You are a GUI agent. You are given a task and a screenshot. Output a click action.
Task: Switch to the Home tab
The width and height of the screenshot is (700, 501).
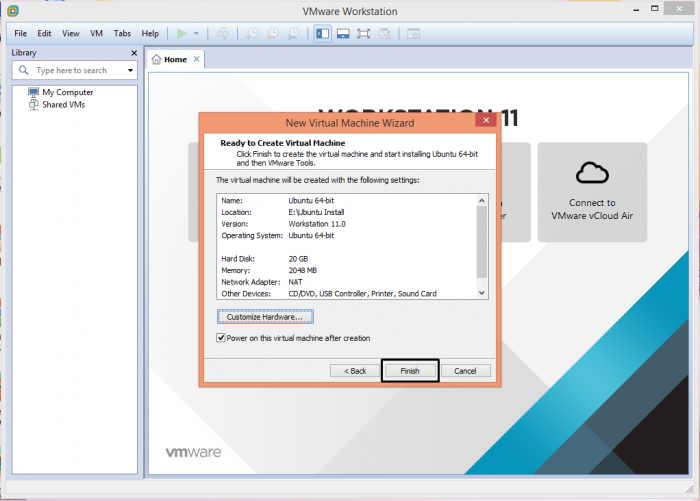tap(175, 59)
